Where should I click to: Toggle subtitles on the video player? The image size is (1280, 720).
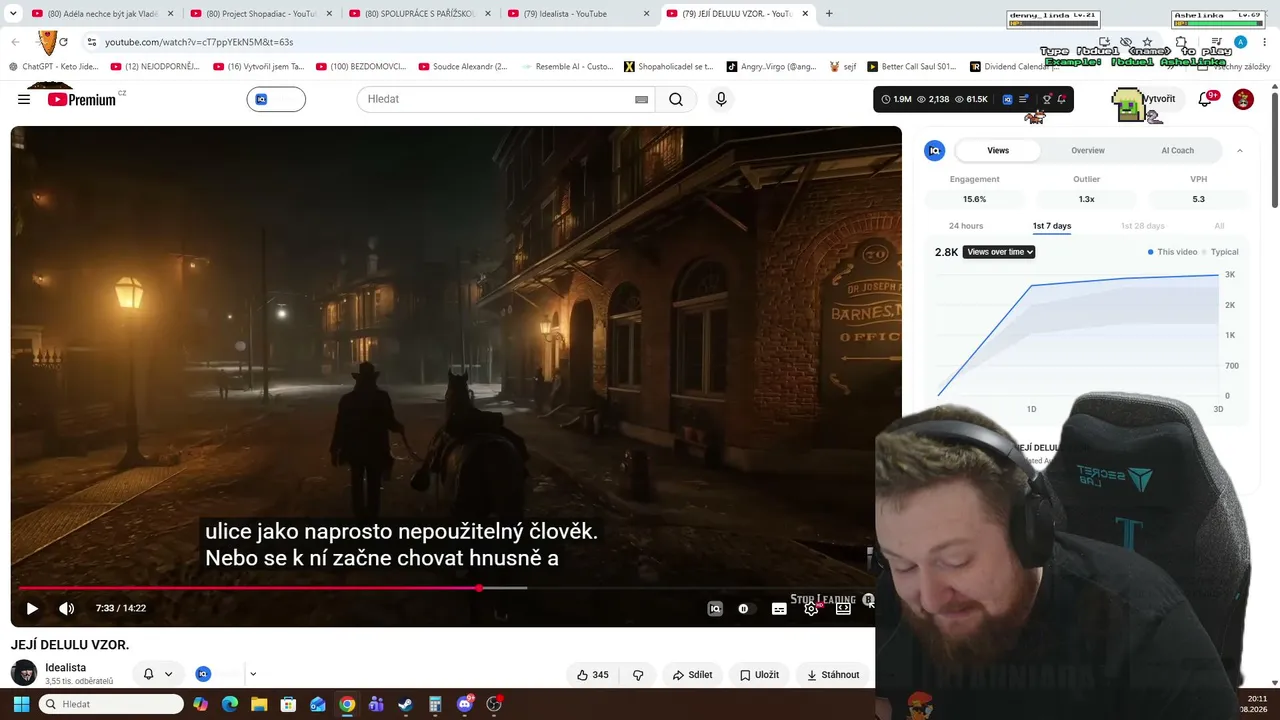pyautogui.click(x=779, y=608)
